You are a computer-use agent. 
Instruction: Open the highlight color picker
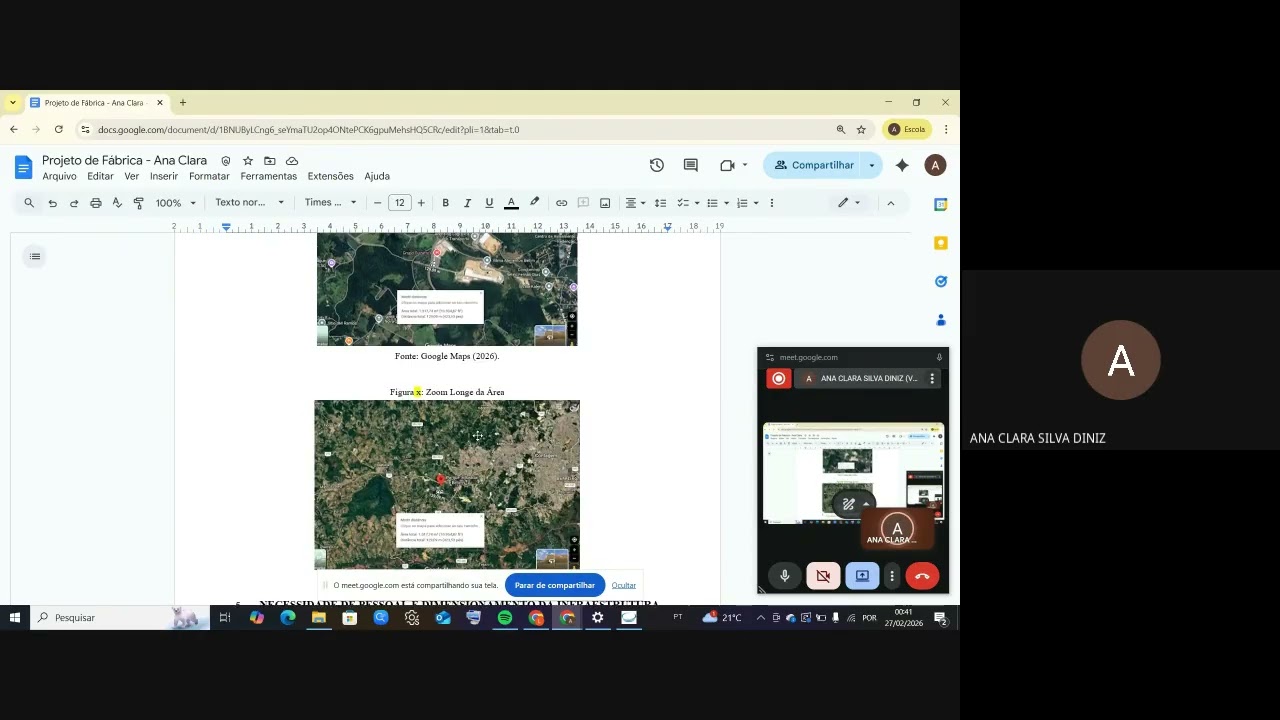[534, 203]
